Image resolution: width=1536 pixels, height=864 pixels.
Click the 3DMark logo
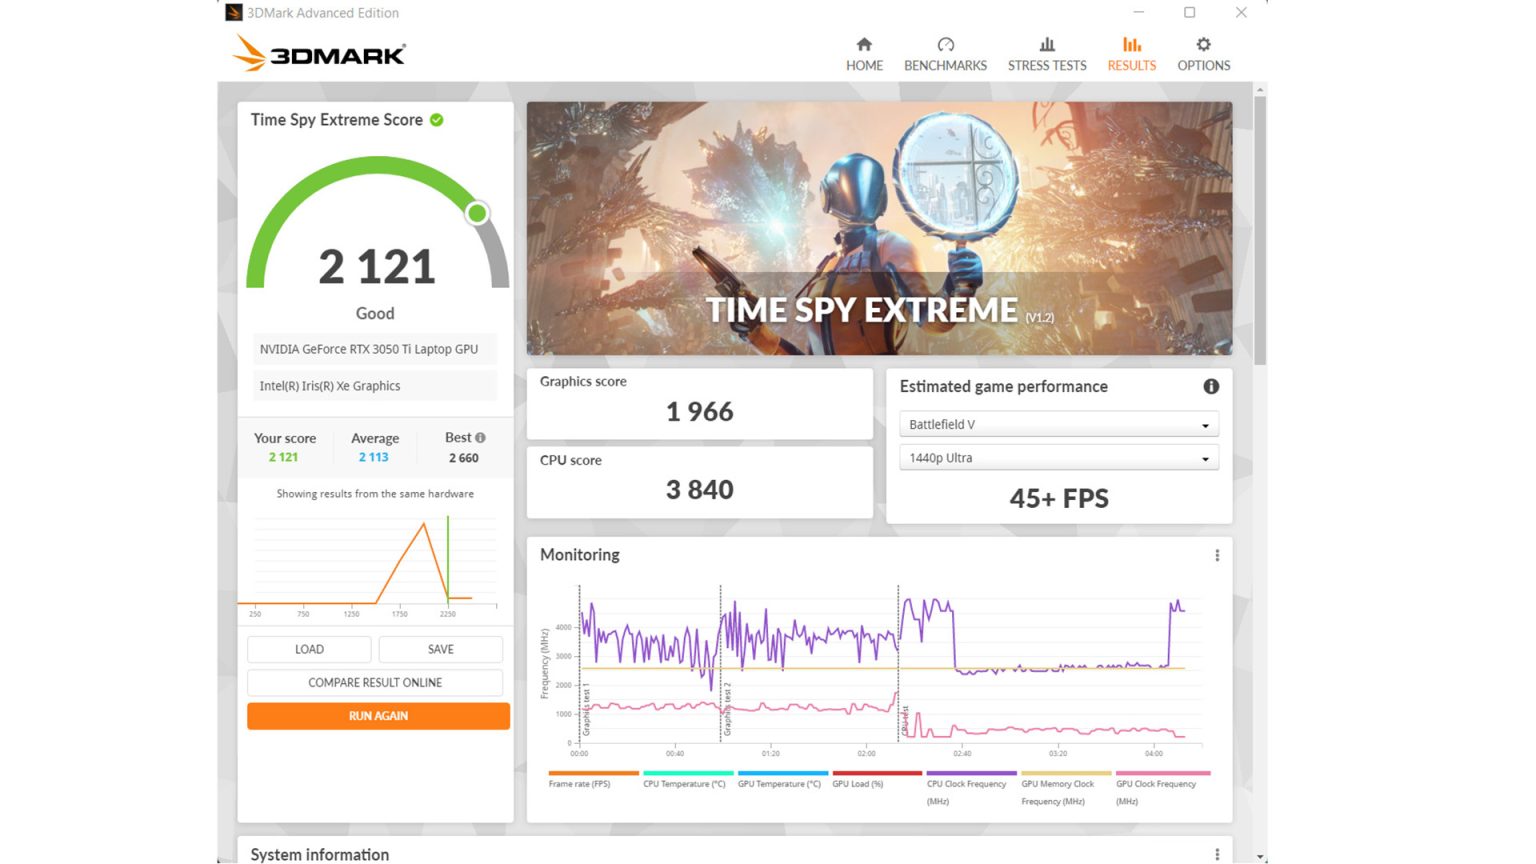pos(319,53)
